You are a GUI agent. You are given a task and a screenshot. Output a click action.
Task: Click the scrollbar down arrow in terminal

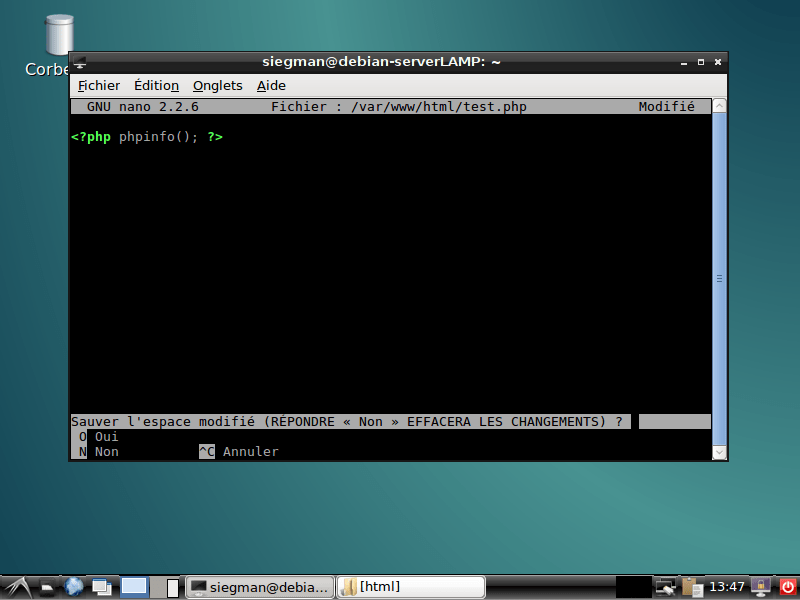point(719,453)
